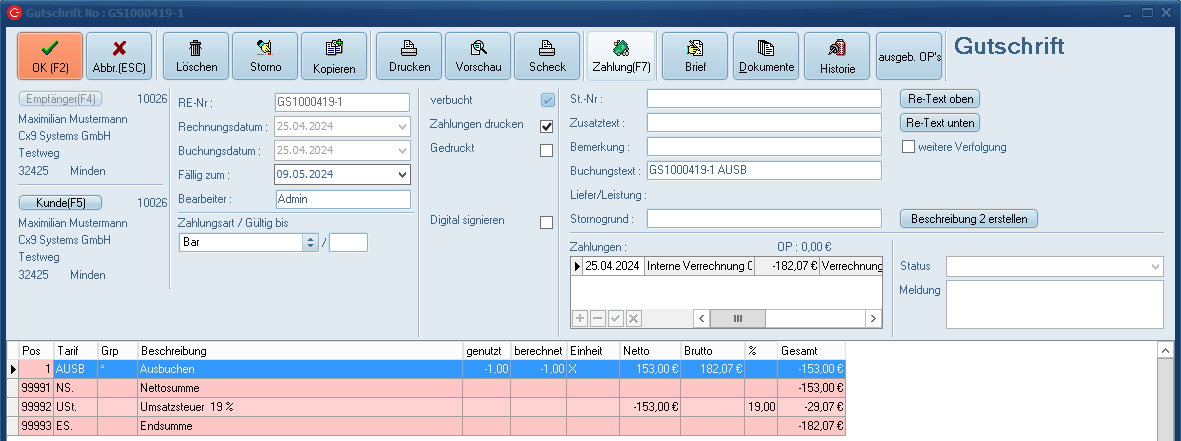Click Beschreibung 2 erstellen button
This screenshot has height=441, width=1181.
click(x=969, y=218)
